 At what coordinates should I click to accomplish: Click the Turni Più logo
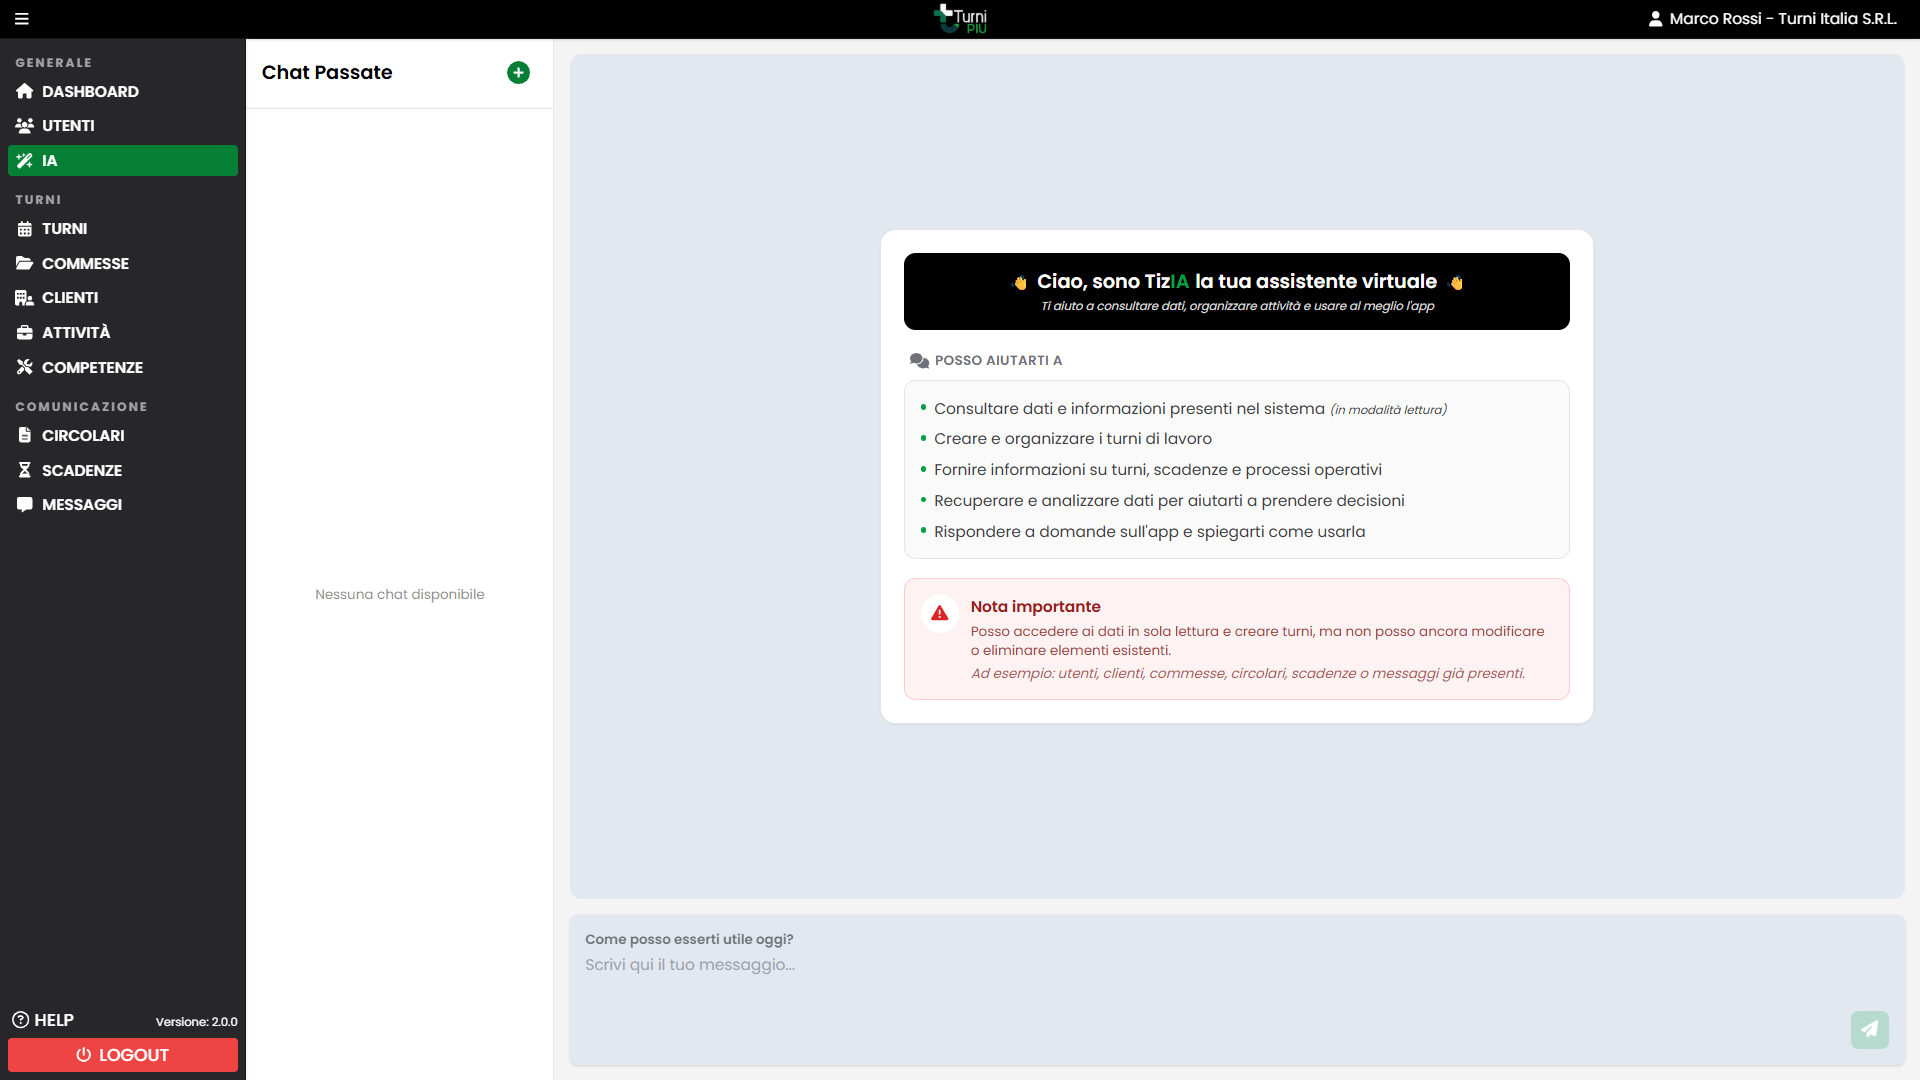coord(960,19)
